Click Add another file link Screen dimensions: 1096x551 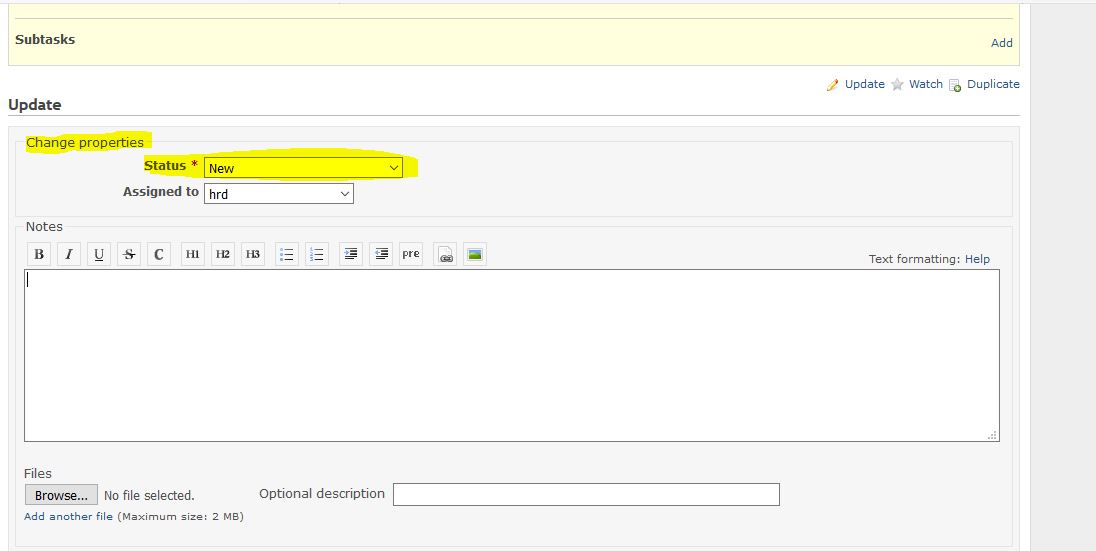point(68,517)
